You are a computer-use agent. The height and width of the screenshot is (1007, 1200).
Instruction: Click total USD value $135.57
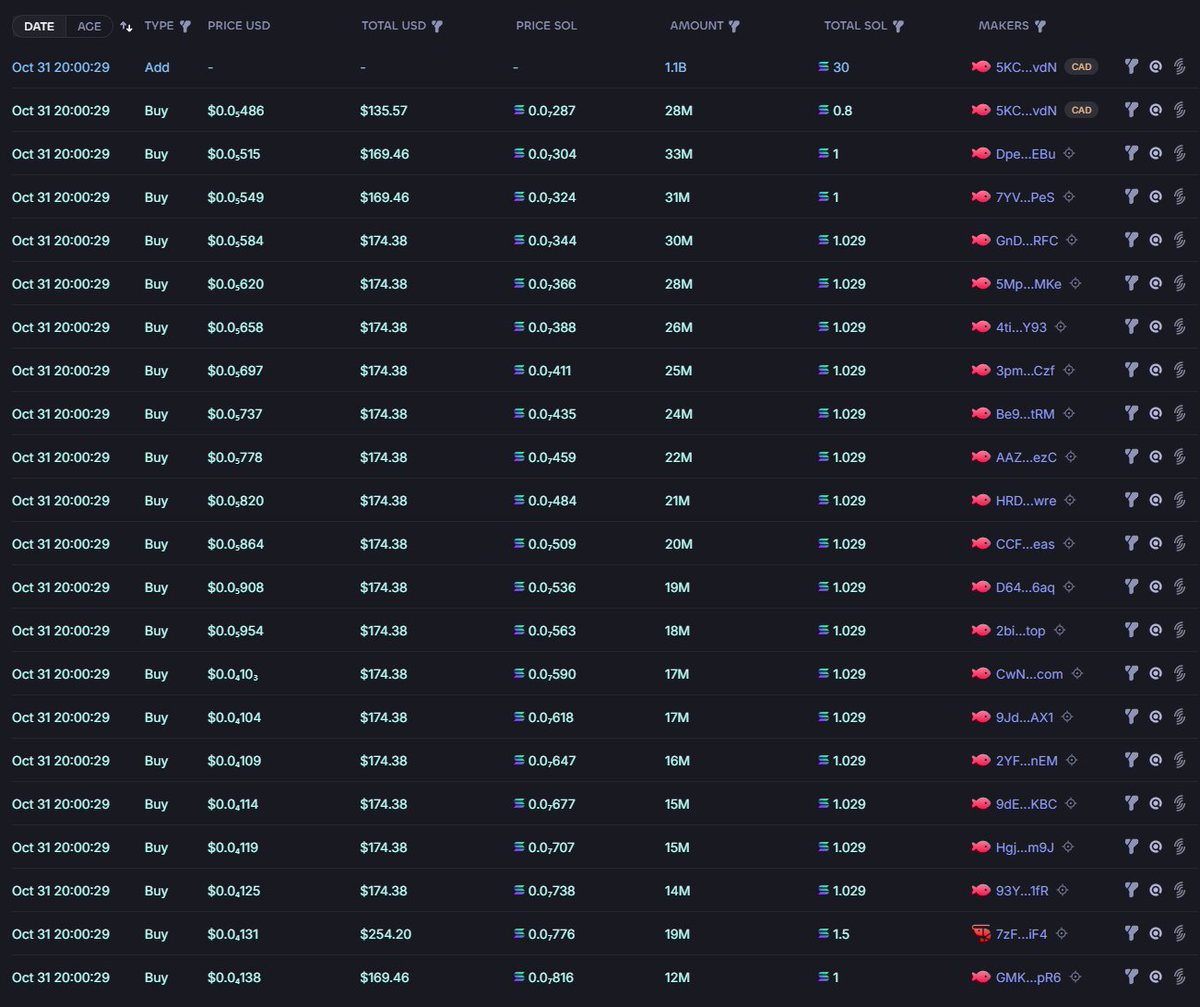(x=384, y=110)
